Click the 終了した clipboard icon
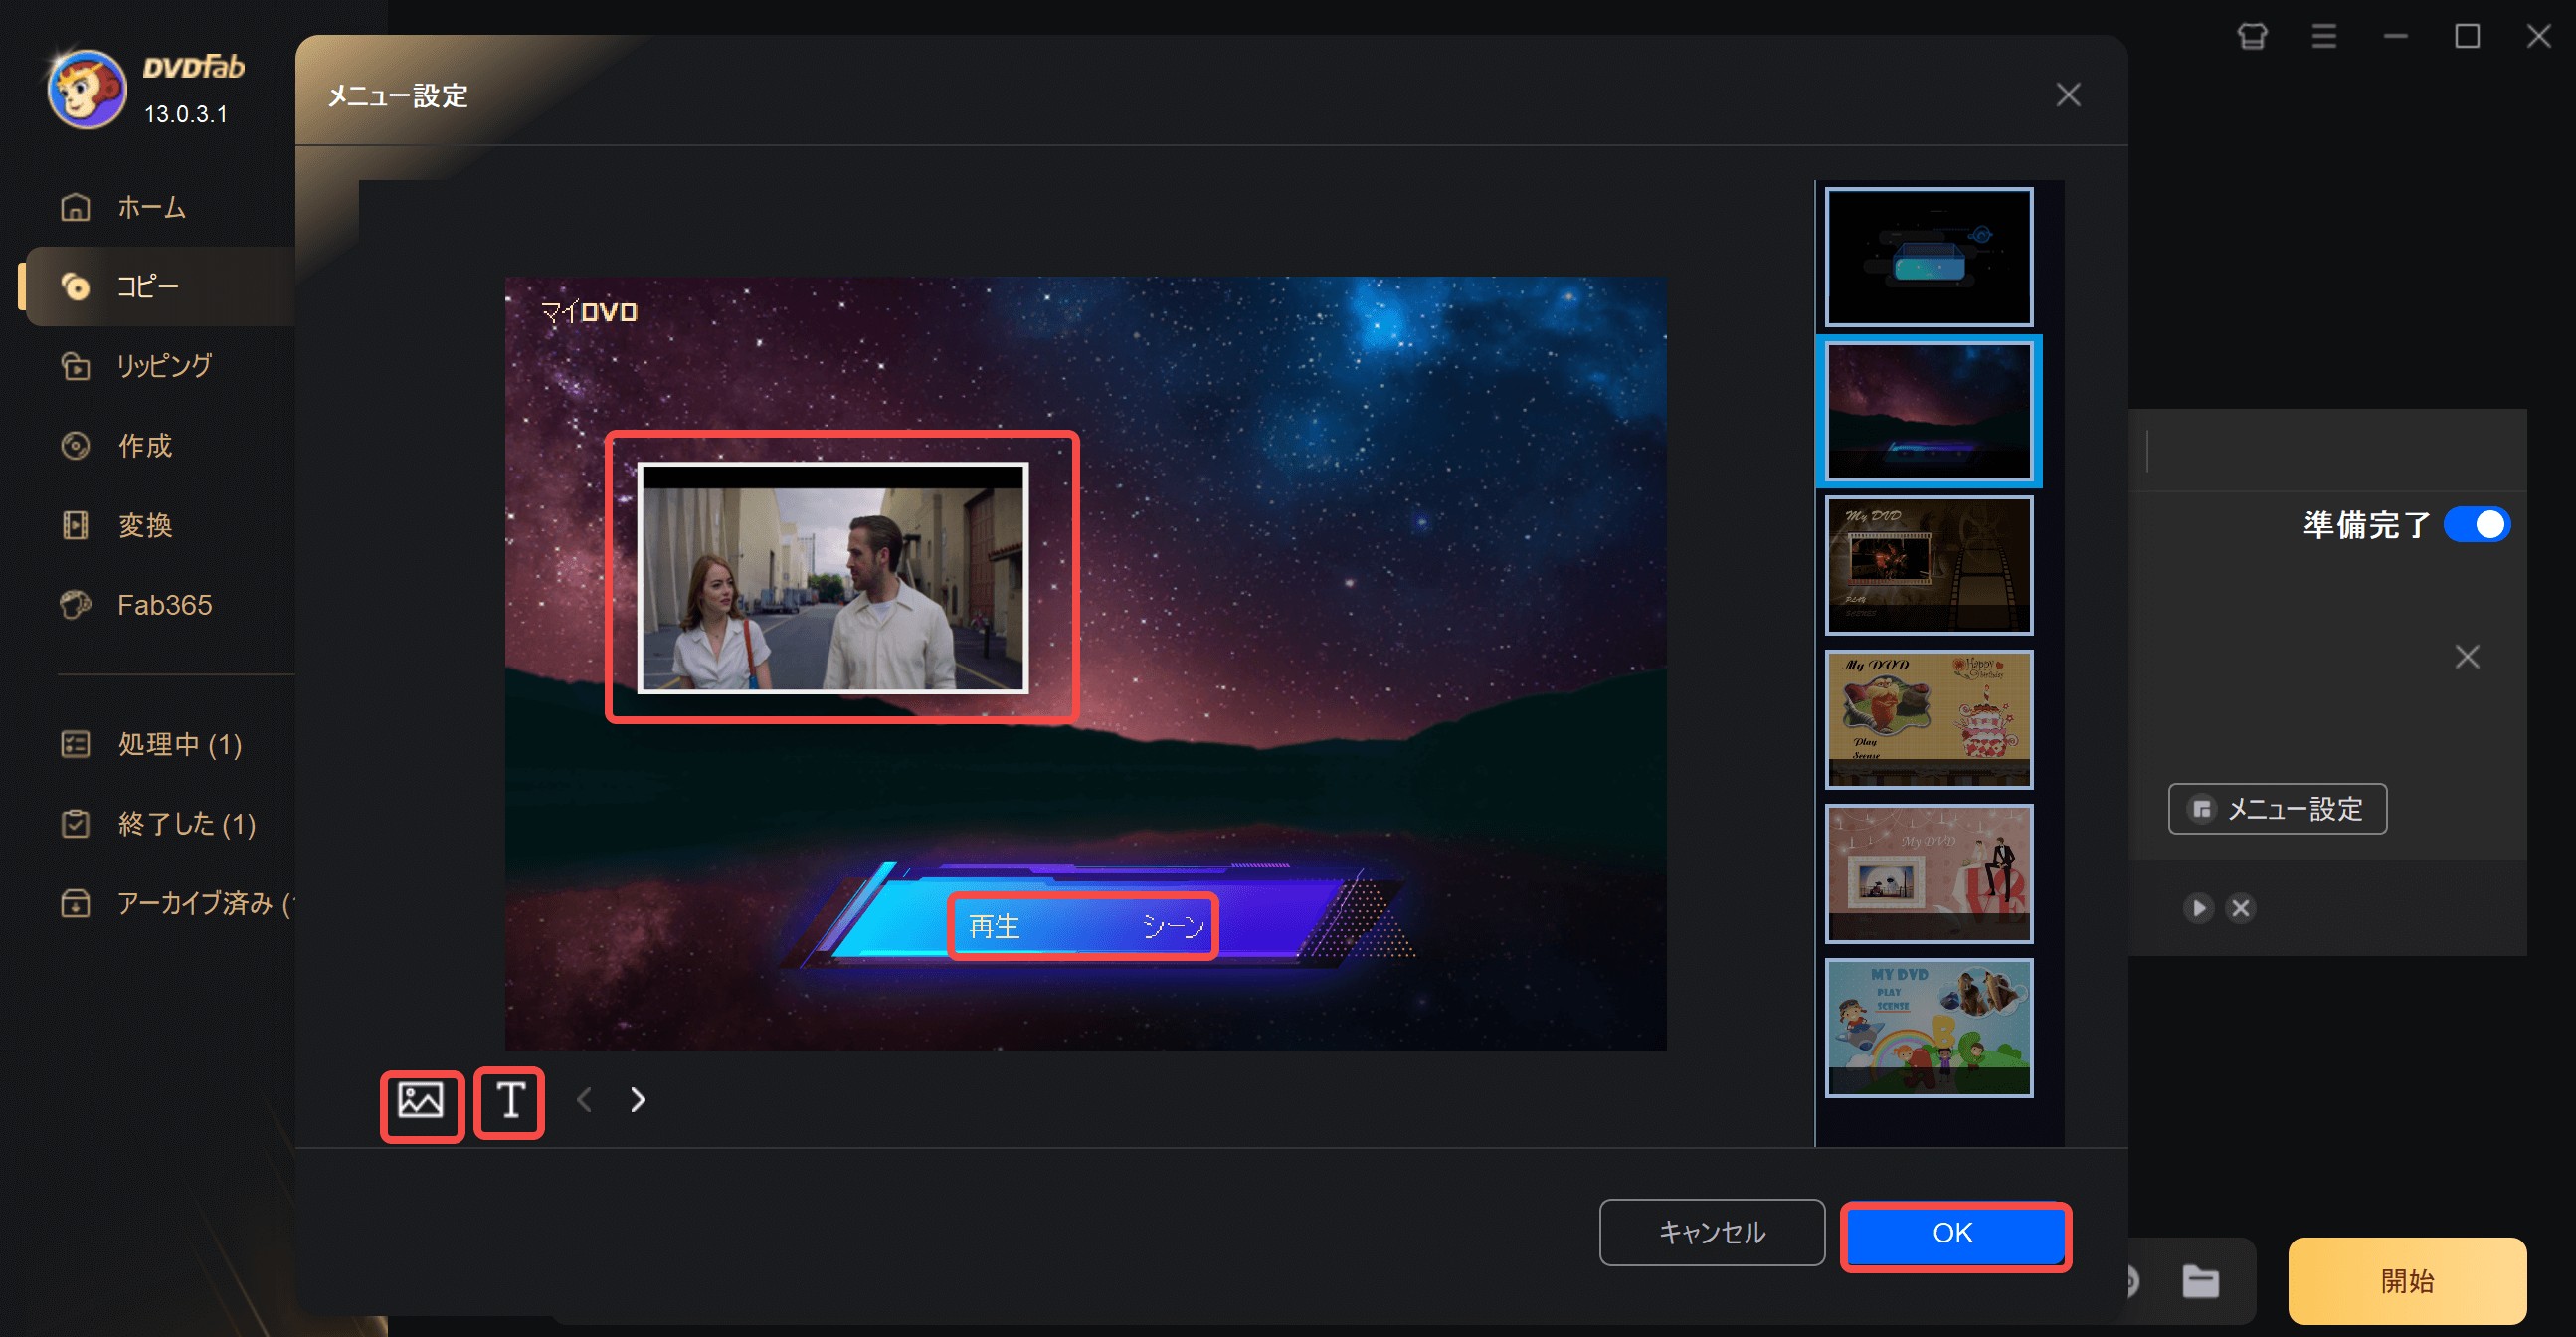 tap(76, 824)
